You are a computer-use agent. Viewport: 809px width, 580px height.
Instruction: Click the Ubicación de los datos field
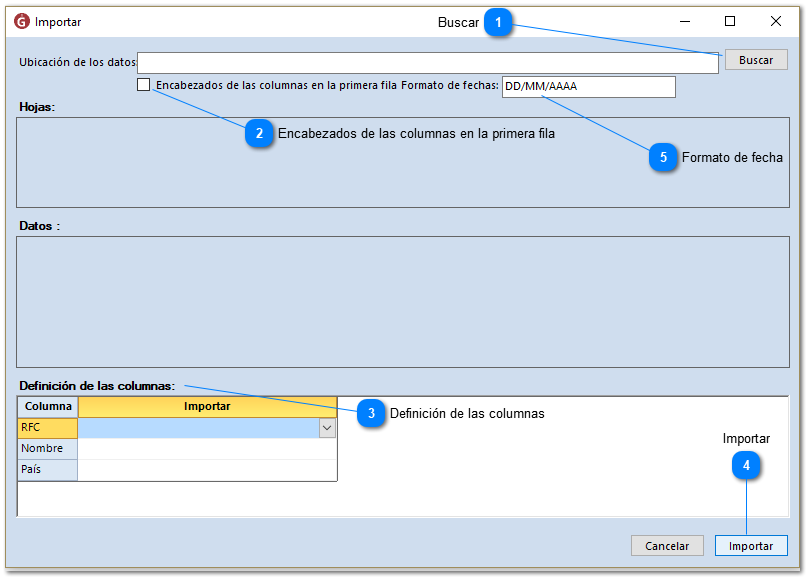427,62
